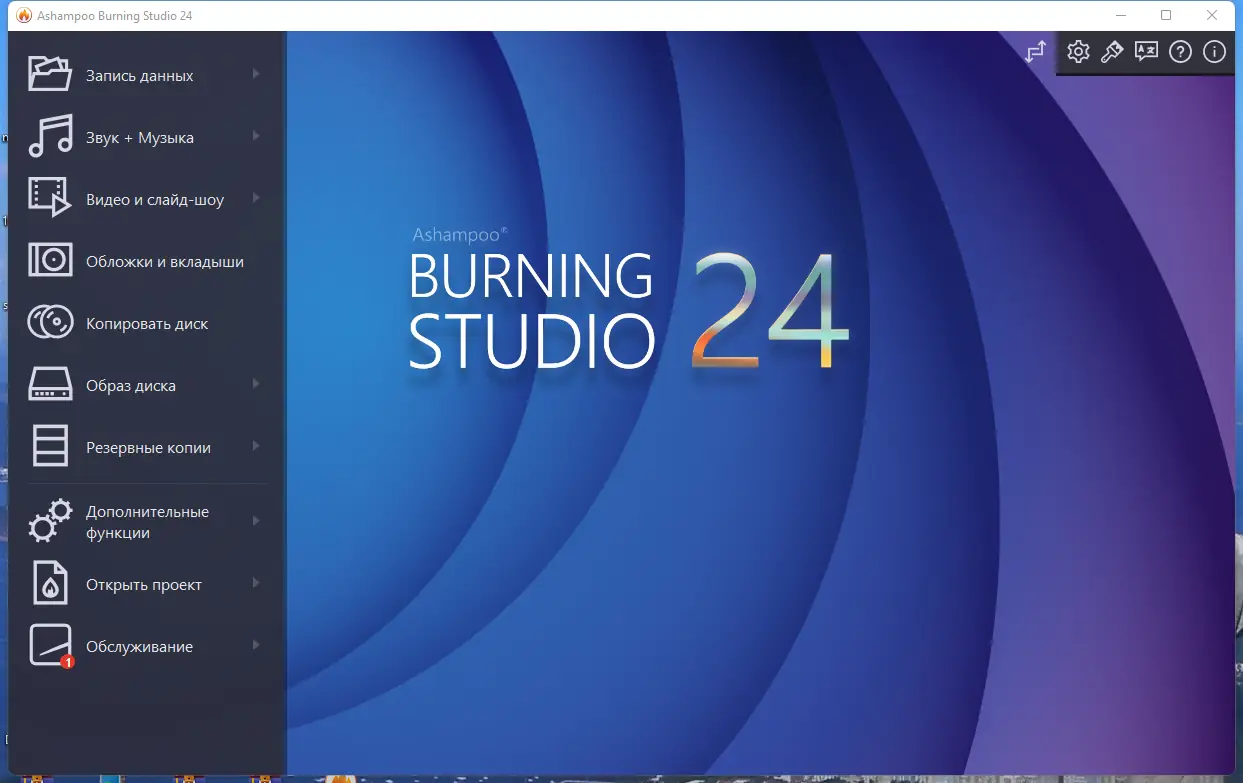1243x783 pixels.
Task: Open the theme paintbrush icon
Action: coord(1112,51)
